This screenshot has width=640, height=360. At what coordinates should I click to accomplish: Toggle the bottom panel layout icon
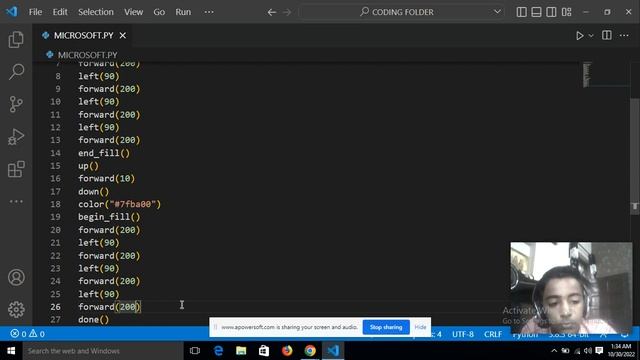(x=536, y=12)
